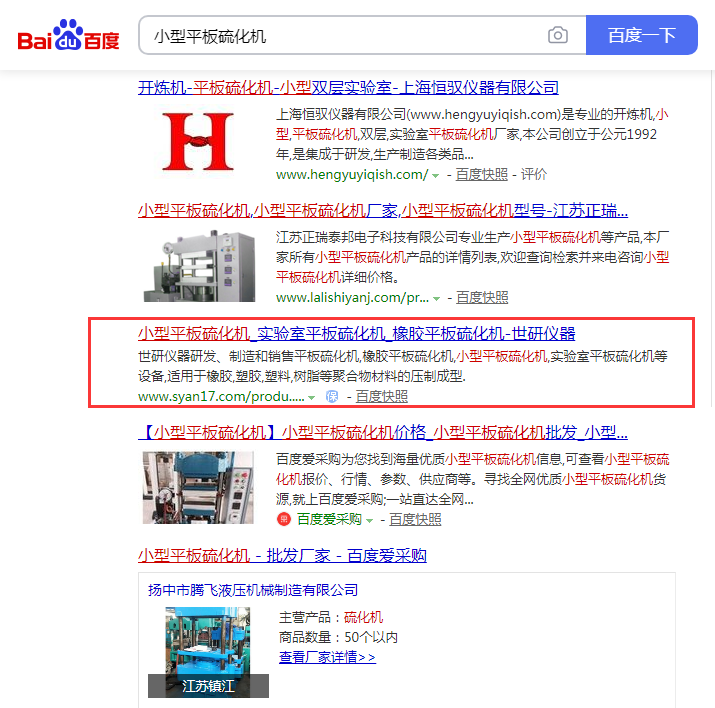The image size is (715, 708).
Task: Click the Baidu logo
Action: click(68, 37)
